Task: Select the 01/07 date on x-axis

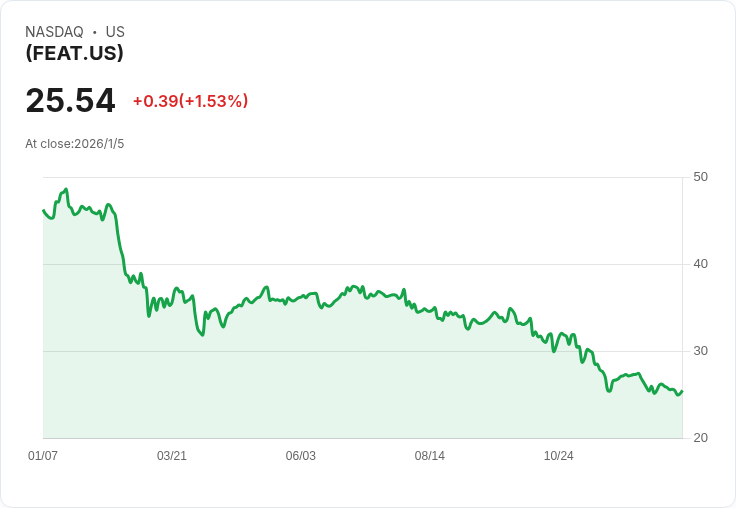Action: [x=43, y=456]
